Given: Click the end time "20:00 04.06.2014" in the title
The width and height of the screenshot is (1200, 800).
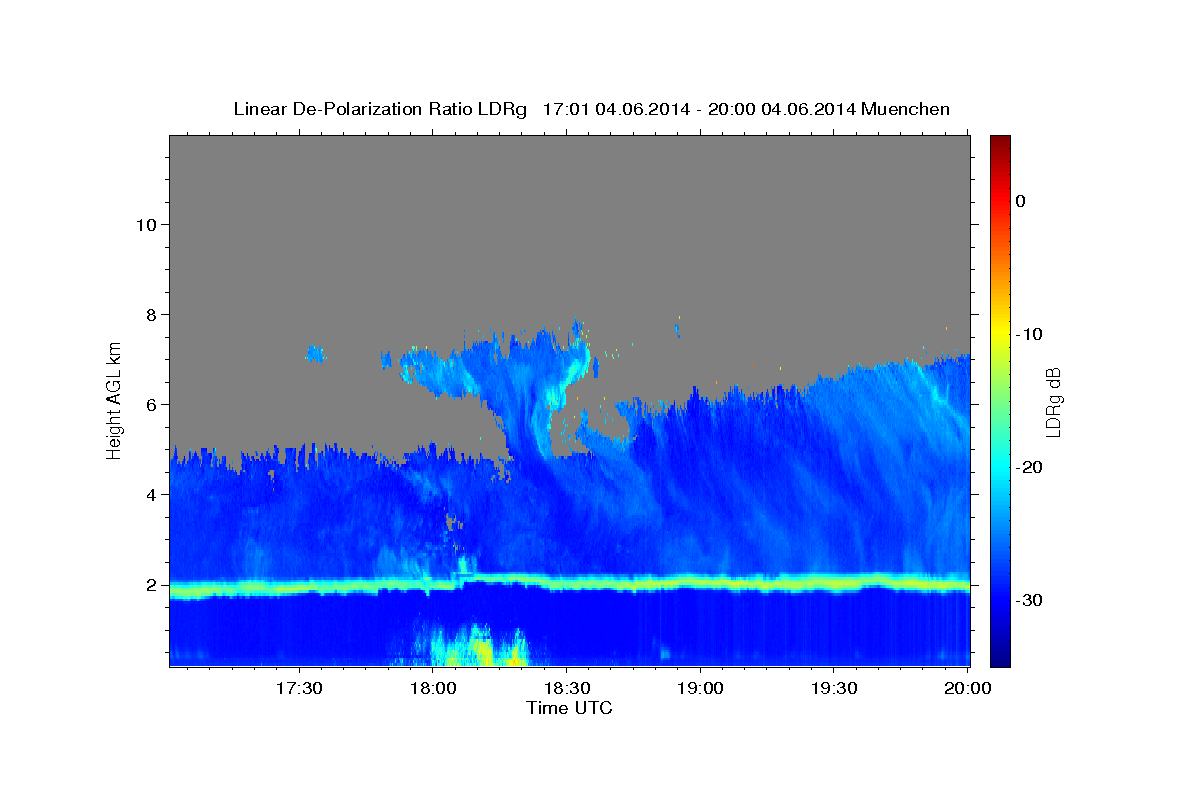Looking at the screenshot, I should tap(782, 109).
